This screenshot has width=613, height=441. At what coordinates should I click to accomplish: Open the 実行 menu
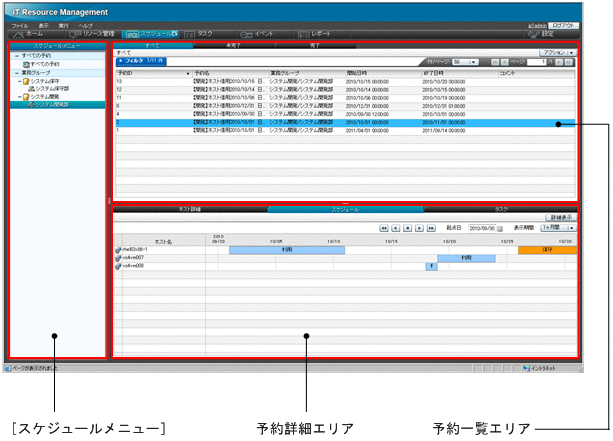coord(63,26)
